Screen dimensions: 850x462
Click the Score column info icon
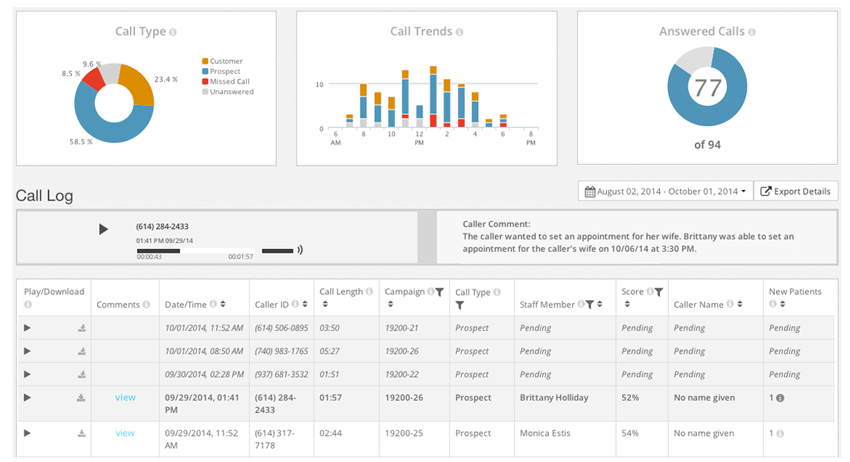click(x=649, y=291)
